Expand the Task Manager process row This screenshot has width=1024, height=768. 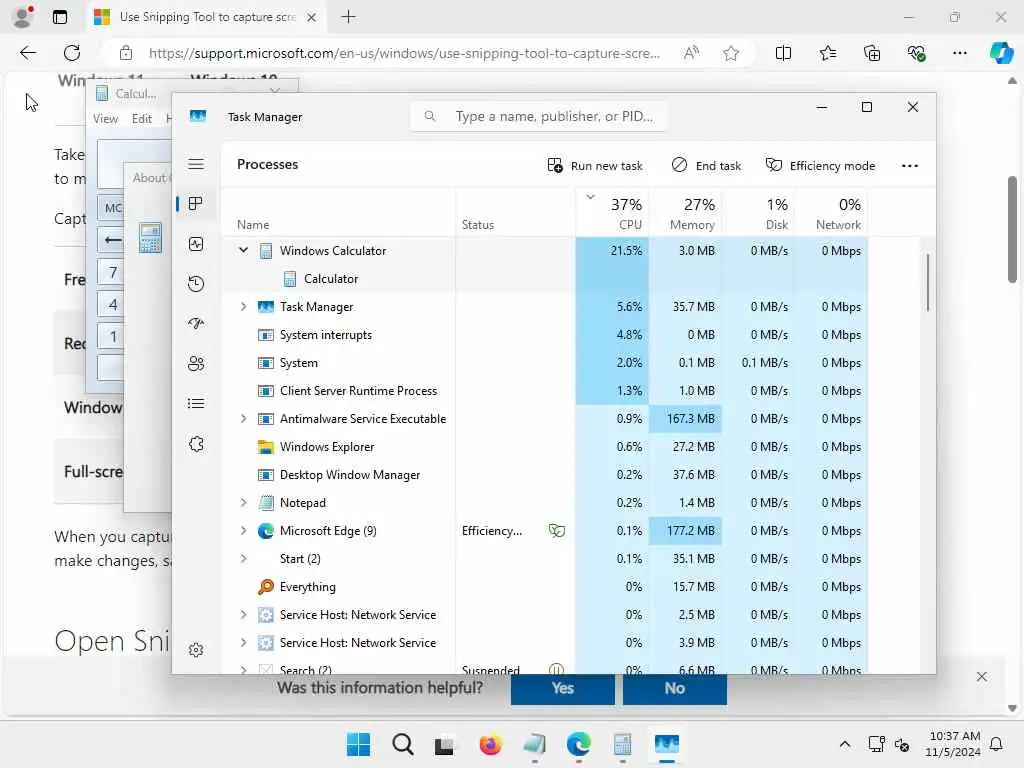[x=244, y=306]
